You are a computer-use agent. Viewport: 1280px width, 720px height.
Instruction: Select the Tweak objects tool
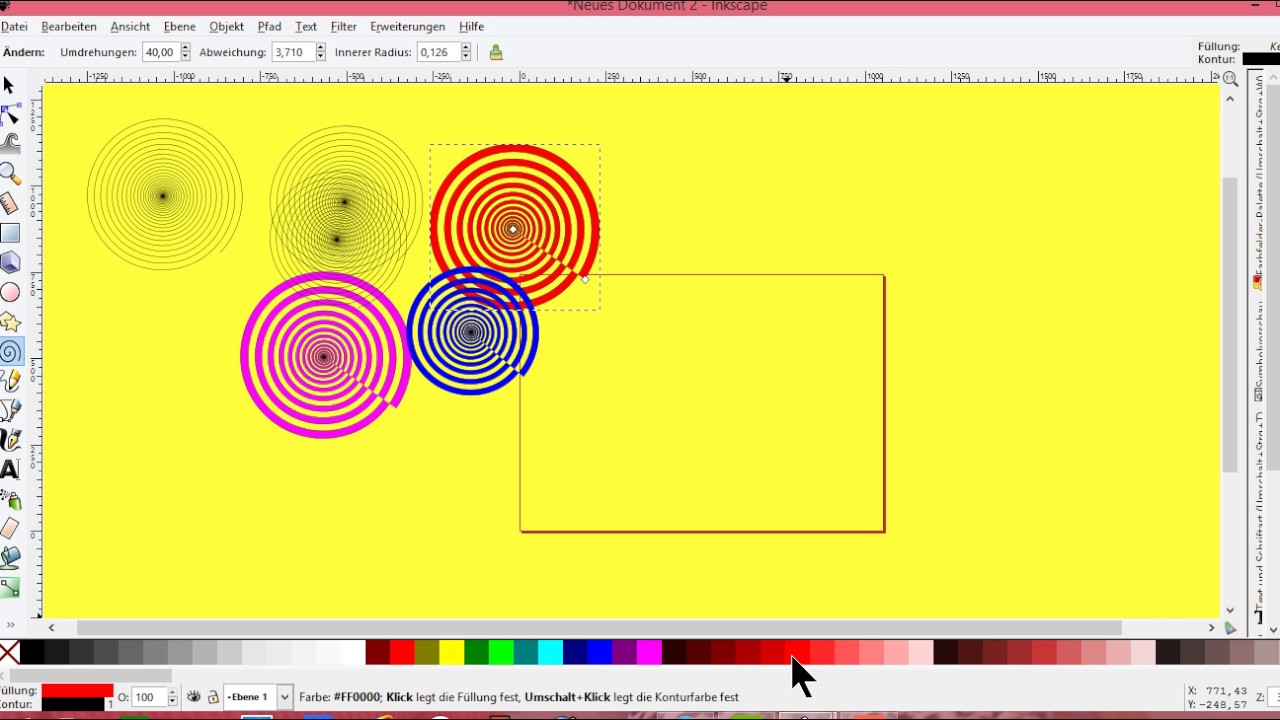point(9,143)
